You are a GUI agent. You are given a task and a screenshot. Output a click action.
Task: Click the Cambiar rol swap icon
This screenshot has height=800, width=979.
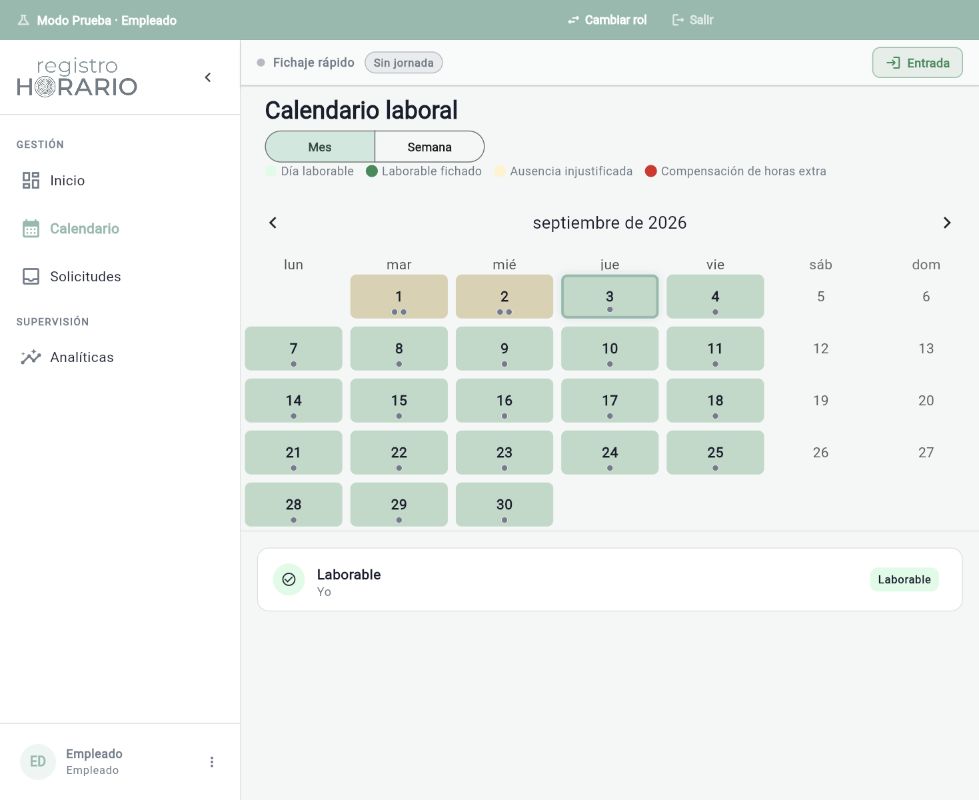pyautogui.click(x=573, y=20)
